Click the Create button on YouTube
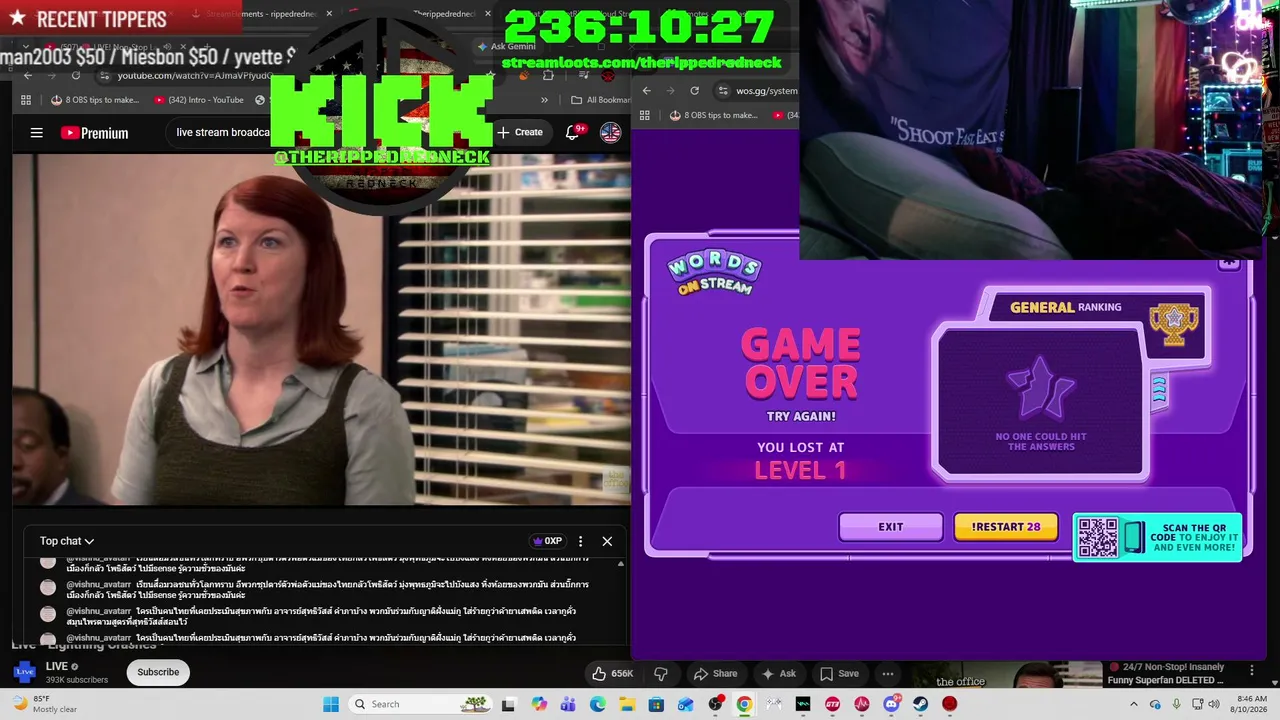 [x=520, y=132]
